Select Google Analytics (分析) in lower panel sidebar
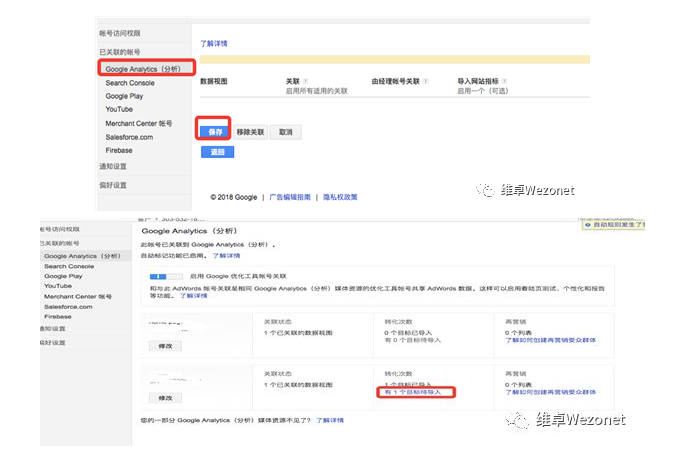The height and width of the screenshot is (455, 673). pos(82,256)
